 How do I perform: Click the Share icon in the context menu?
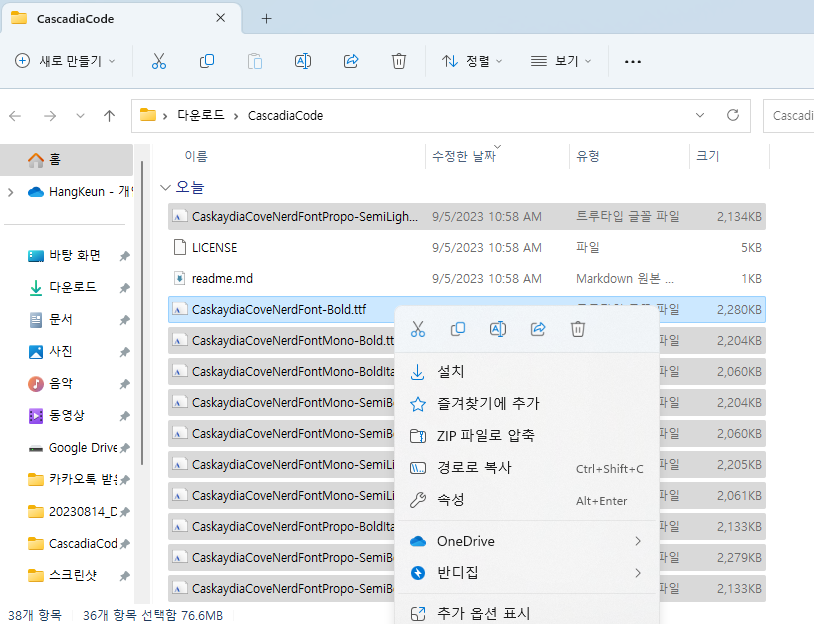538,329
